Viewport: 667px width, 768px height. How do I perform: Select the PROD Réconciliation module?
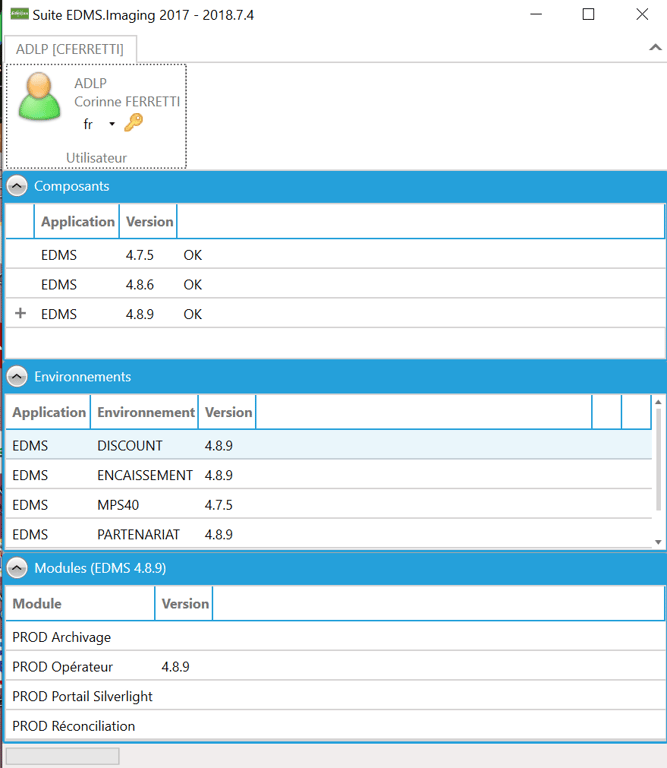click(335, 726)
